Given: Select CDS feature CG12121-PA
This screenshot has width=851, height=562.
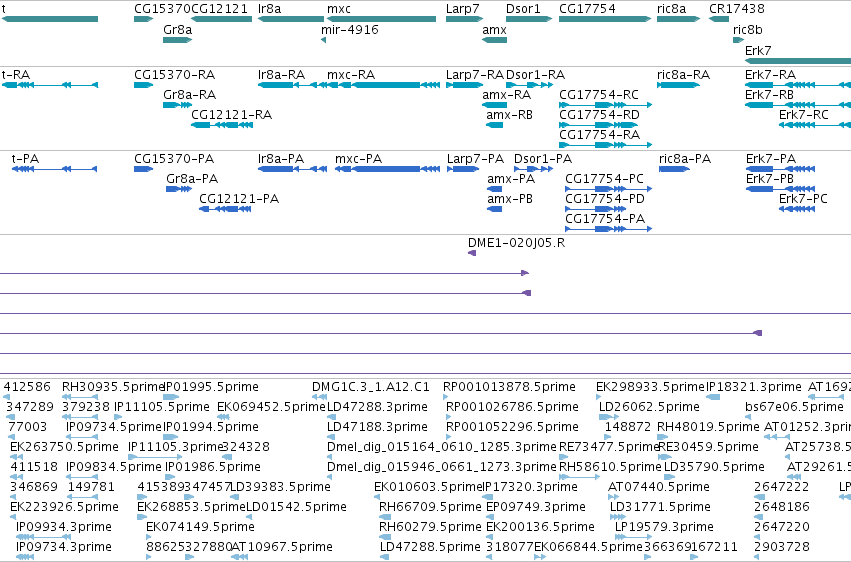Looking at the screenshot, I should (225, 209).
